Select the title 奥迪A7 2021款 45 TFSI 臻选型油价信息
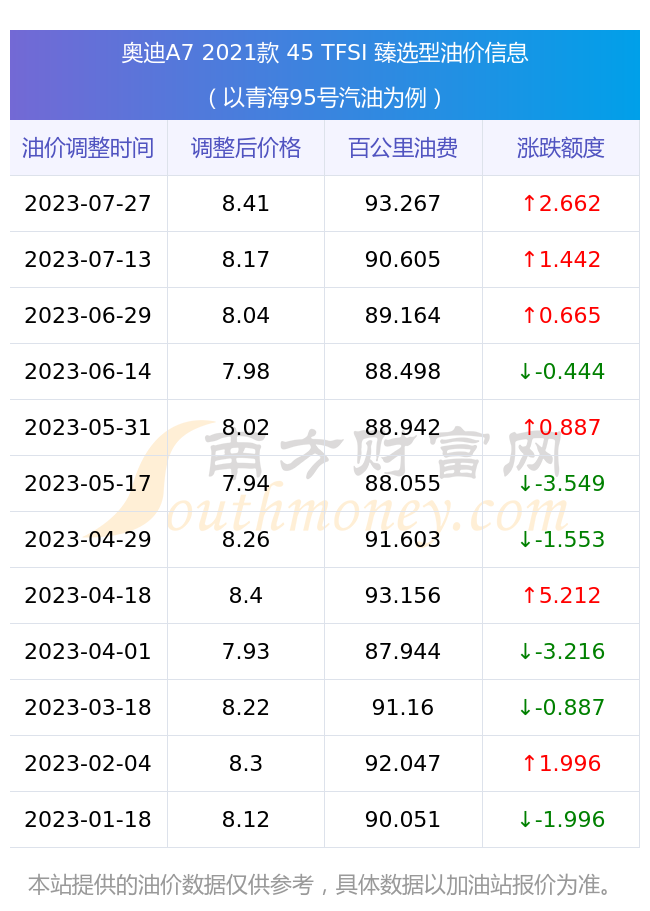The height and width of the screenshot is (911, 650). 325,53
